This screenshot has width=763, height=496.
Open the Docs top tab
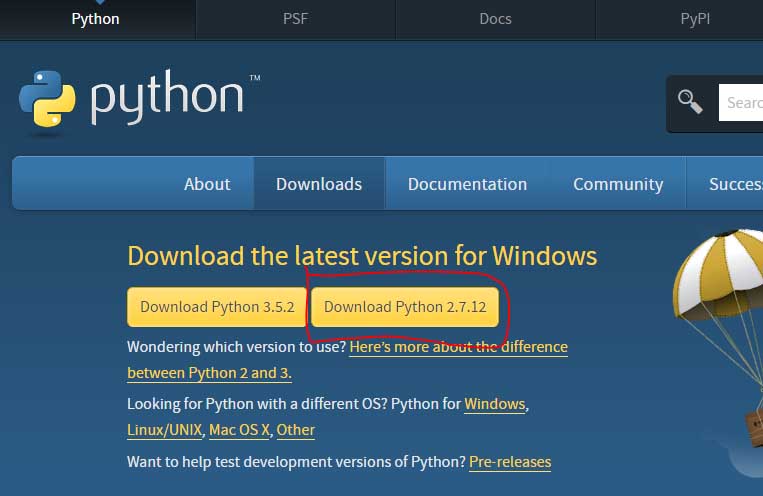click(x=495, y=19)
